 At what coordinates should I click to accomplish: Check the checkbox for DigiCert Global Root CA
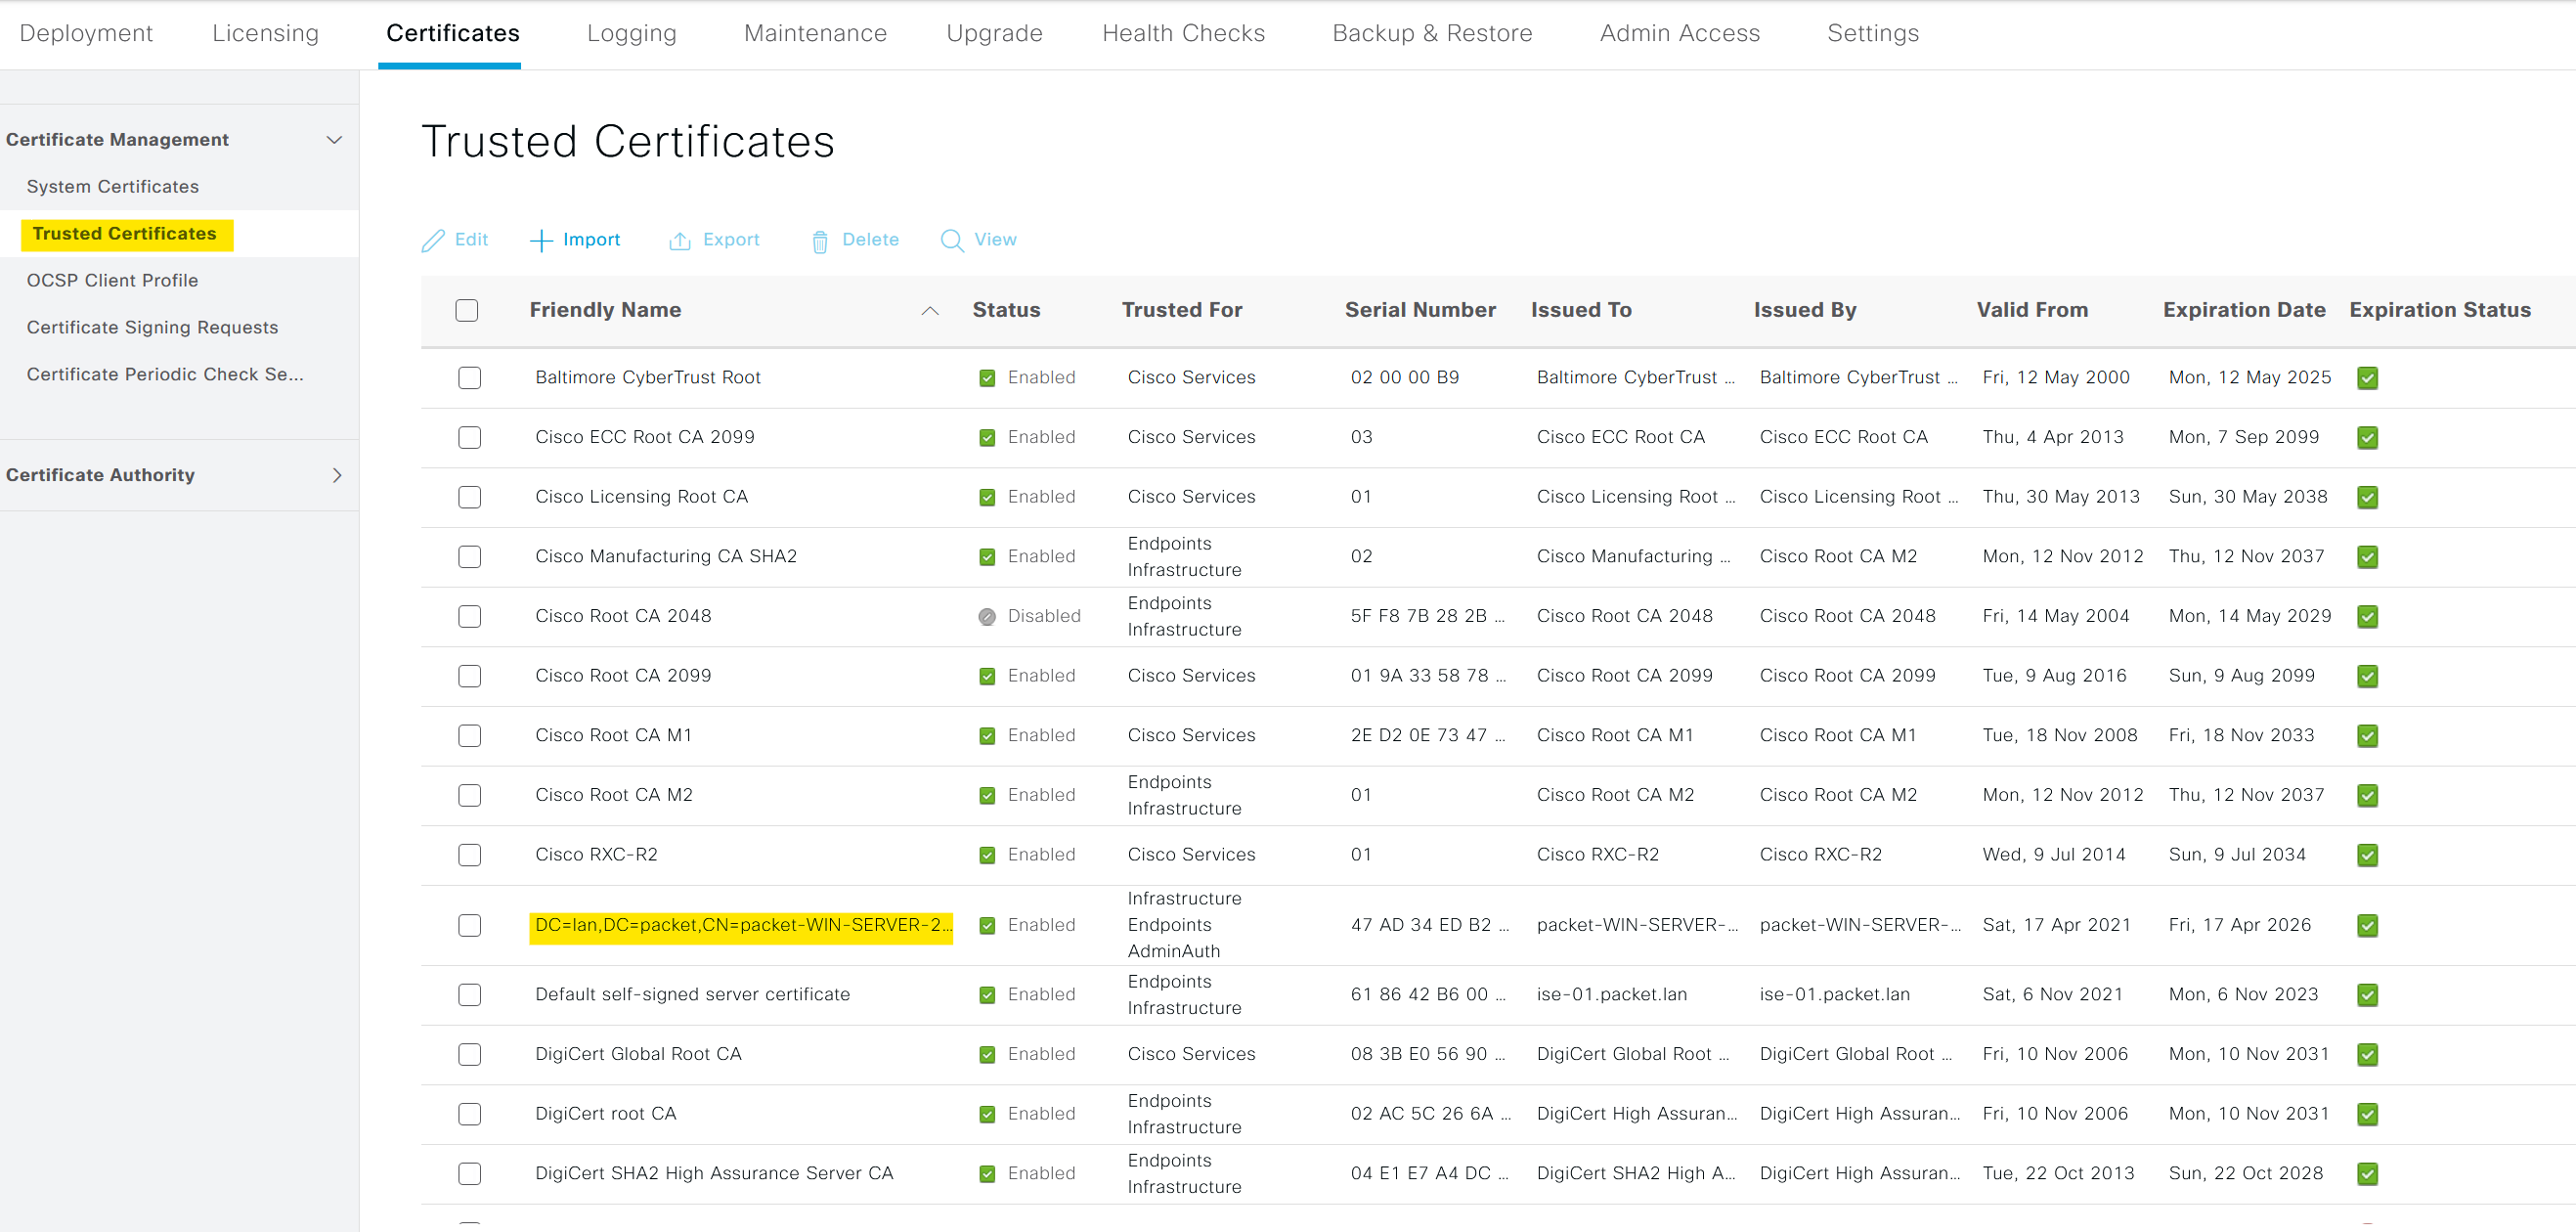[x=469, y=1054]
